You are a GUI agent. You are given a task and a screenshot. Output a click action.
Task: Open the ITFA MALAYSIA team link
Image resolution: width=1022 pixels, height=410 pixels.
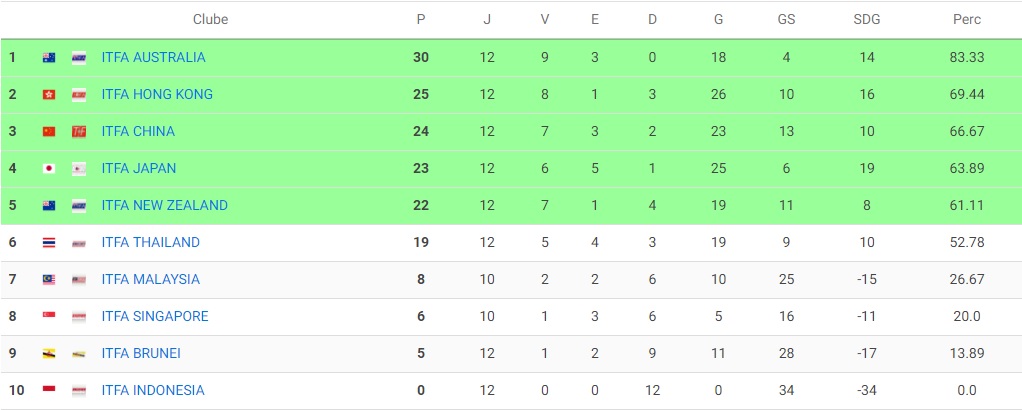(x=151, y=280)
